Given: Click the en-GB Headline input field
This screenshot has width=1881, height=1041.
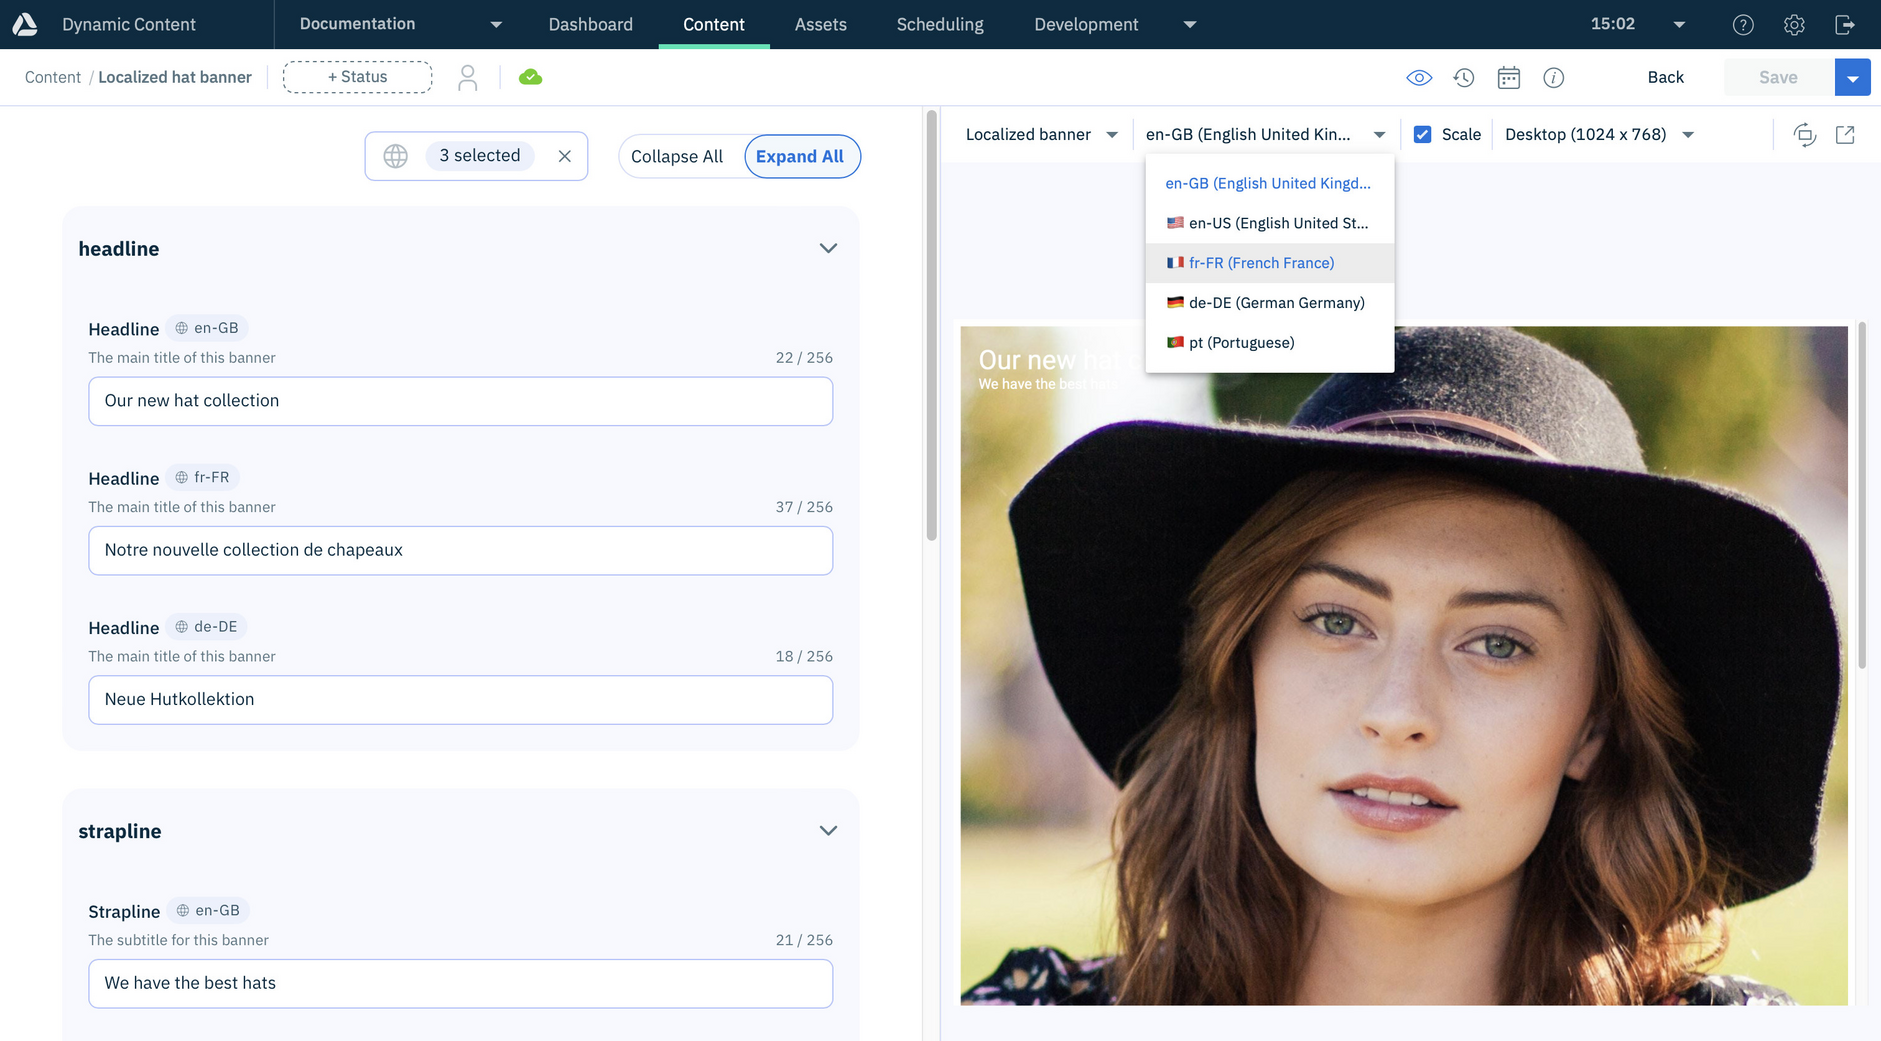Looking at the screenshot, I should (x=461, y=401).
